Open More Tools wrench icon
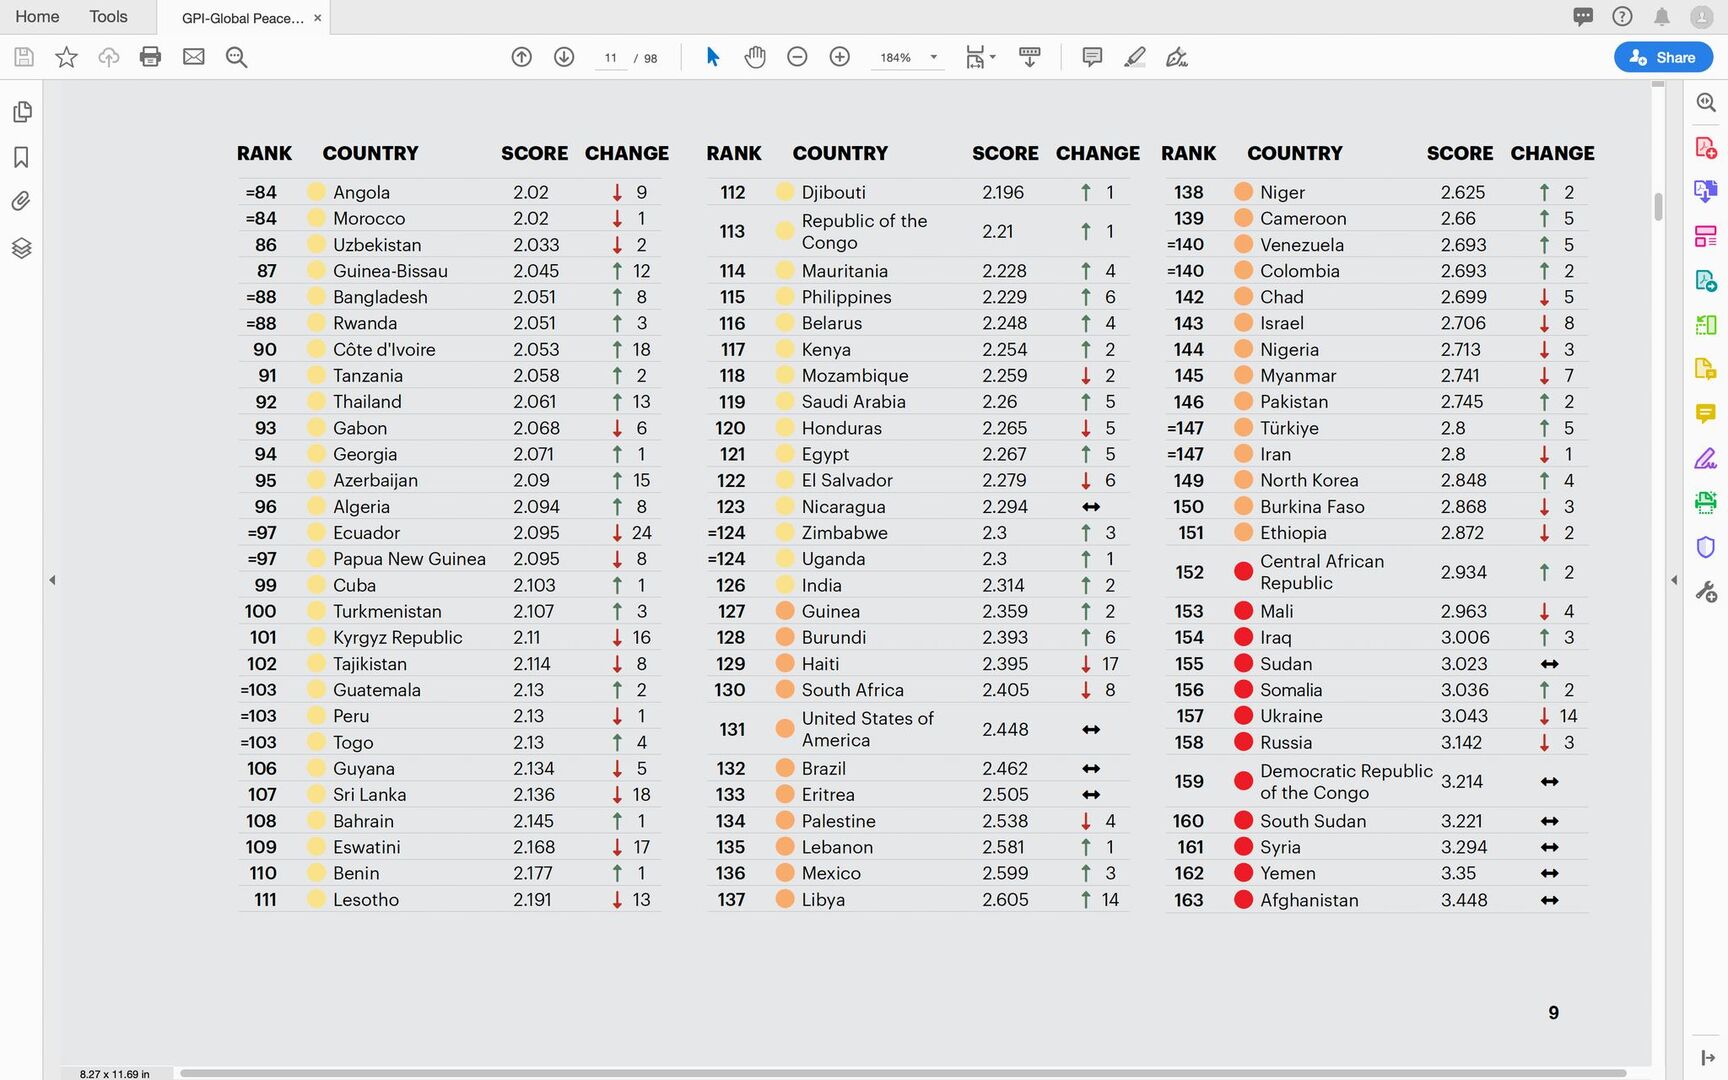 click(1706, 592)
